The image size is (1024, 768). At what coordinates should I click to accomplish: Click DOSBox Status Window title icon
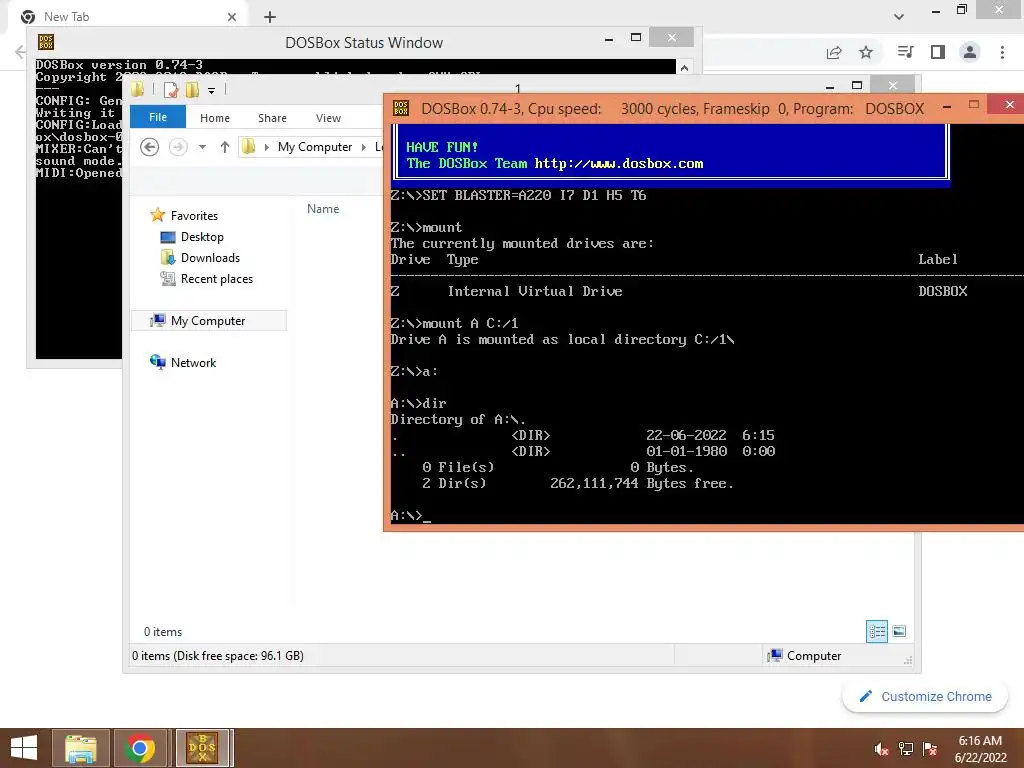tap(46, 42)
